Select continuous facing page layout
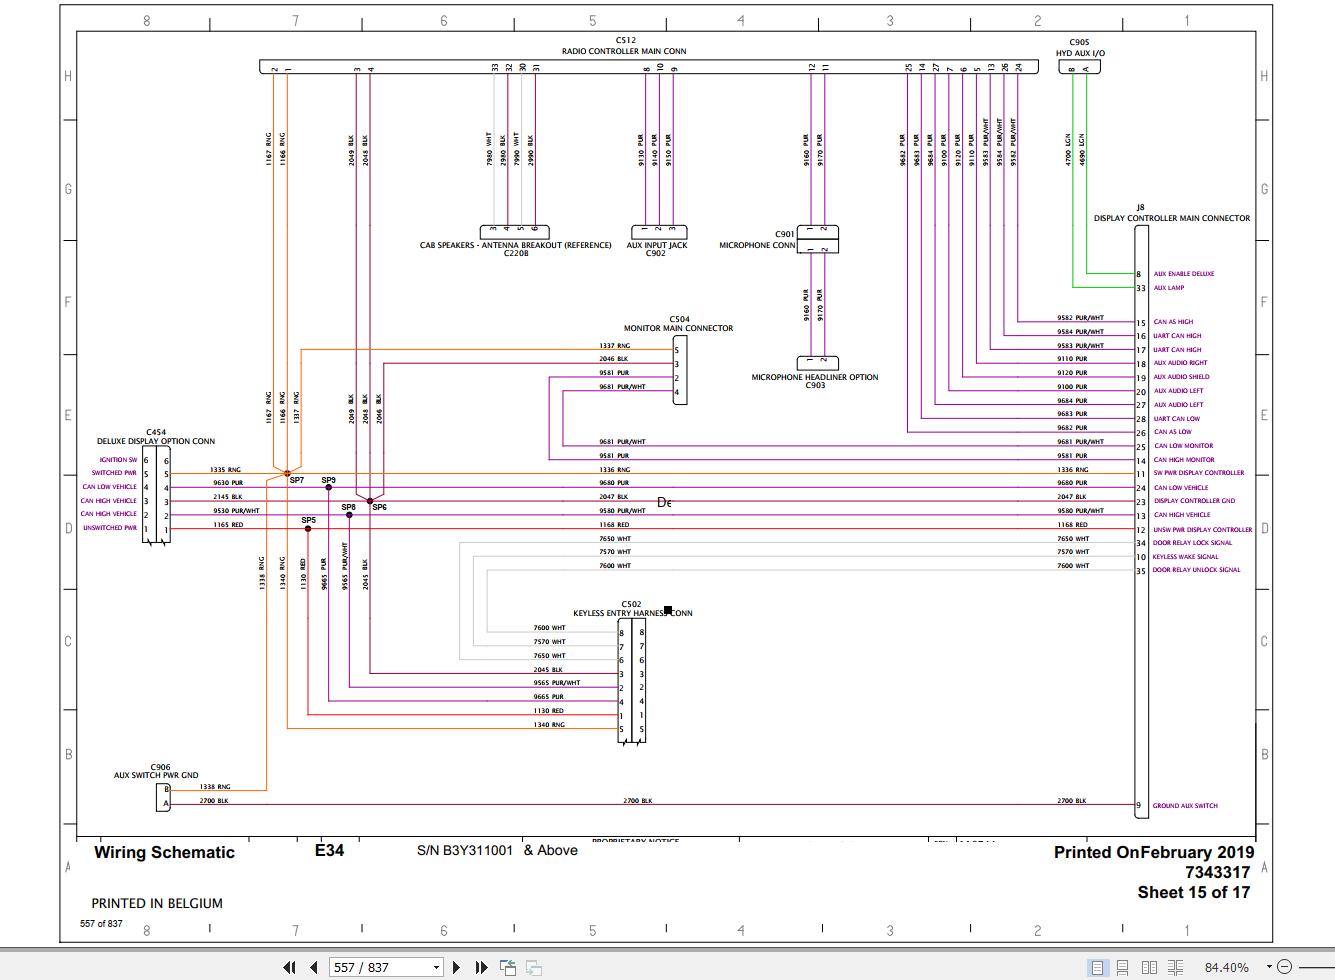This screenshot has height=980, width=1335. click(1175, 967)
